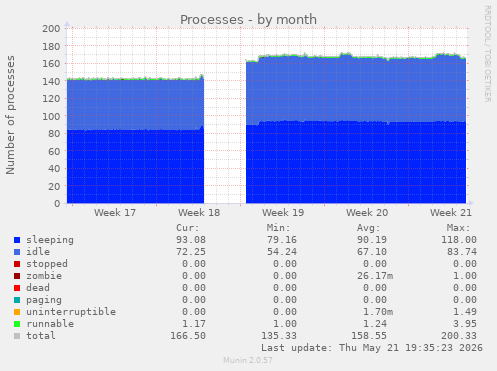This screenshot has height=371, width=497.
Task: Click idle current value 72.25
Action: pyautogui.click(x=191, y=252)
